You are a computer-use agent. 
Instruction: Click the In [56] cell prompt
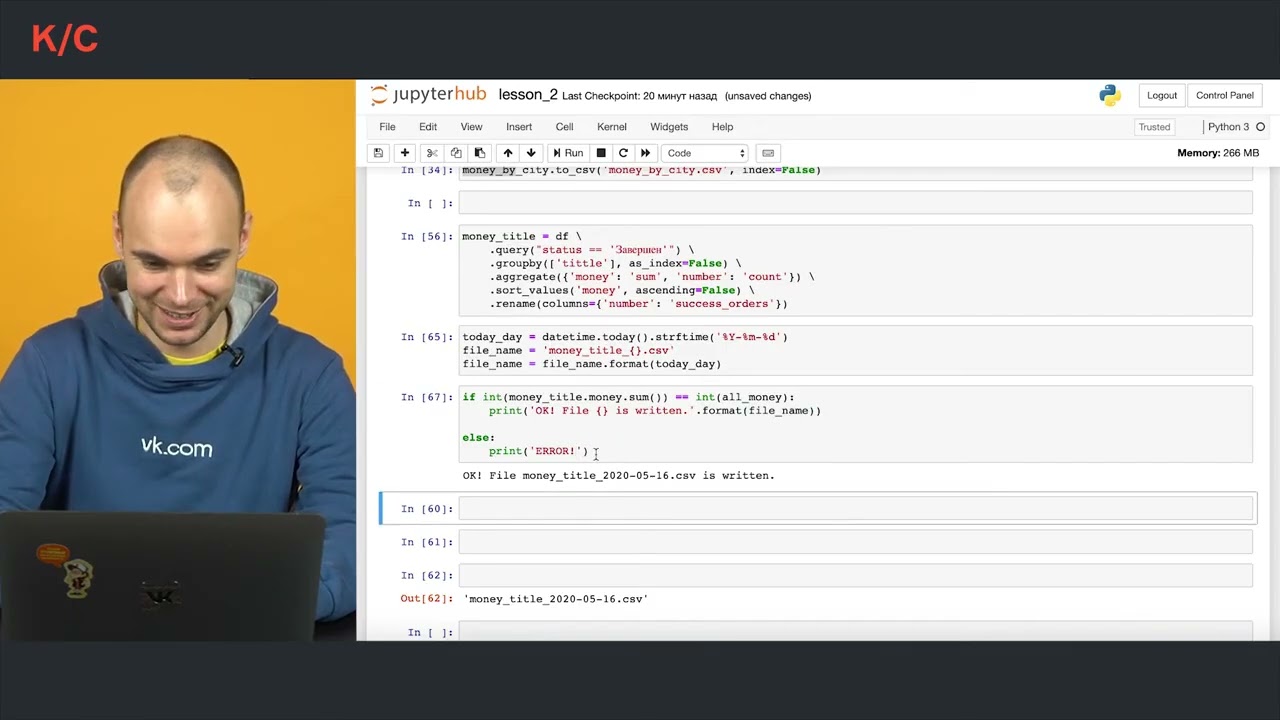427,237
